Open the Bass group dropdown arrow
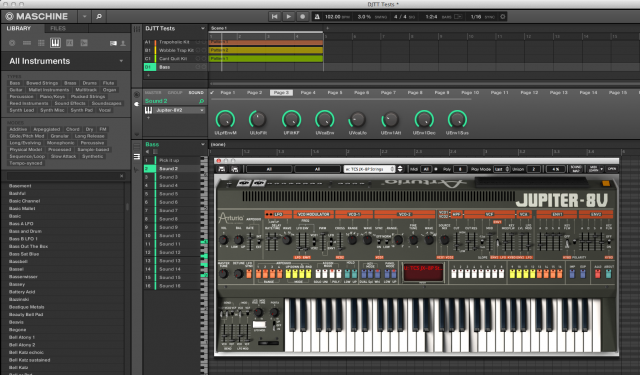Viewport: 640px width, 375px height. (x=202, y=144)
